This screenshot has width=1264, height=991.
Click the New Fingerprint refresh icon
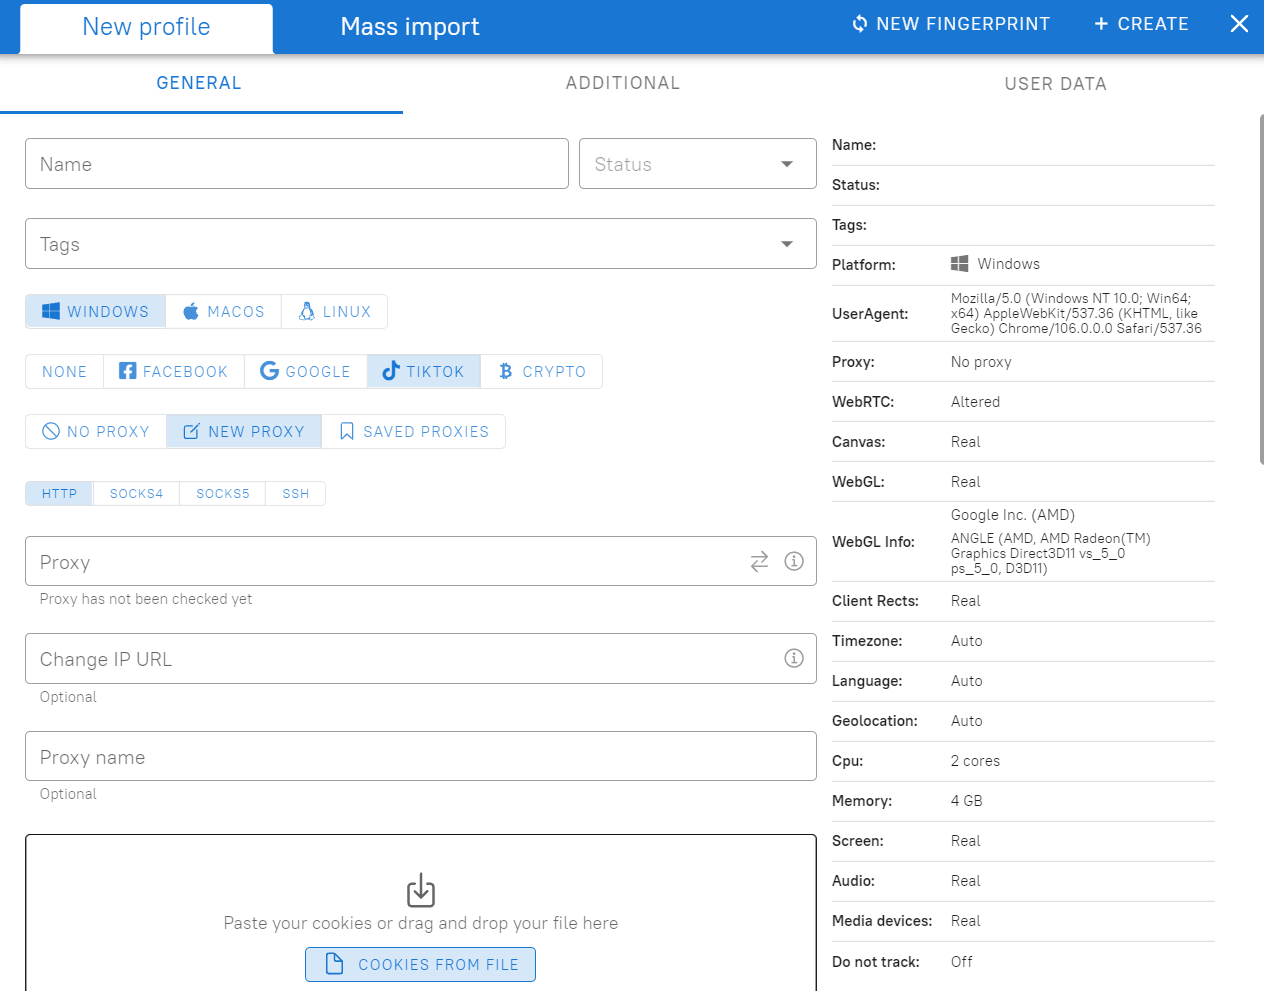860,23
